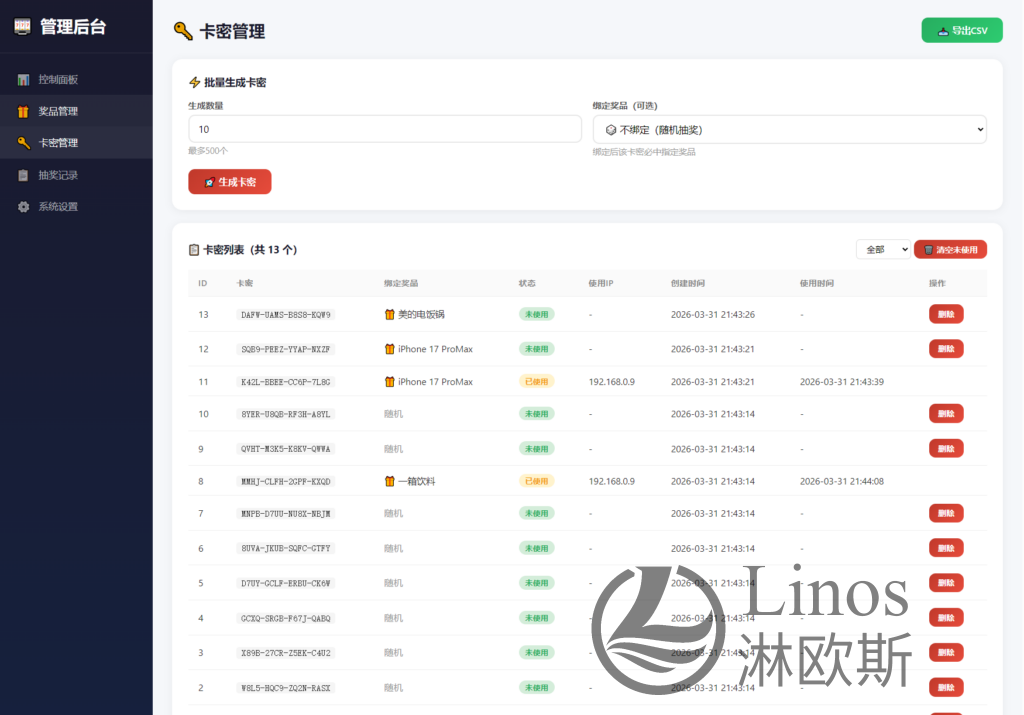The height and width of the screenshot is (715, 1024).
Task: Open 抽奖记录 in the sidebar
Action: [76, 175]
